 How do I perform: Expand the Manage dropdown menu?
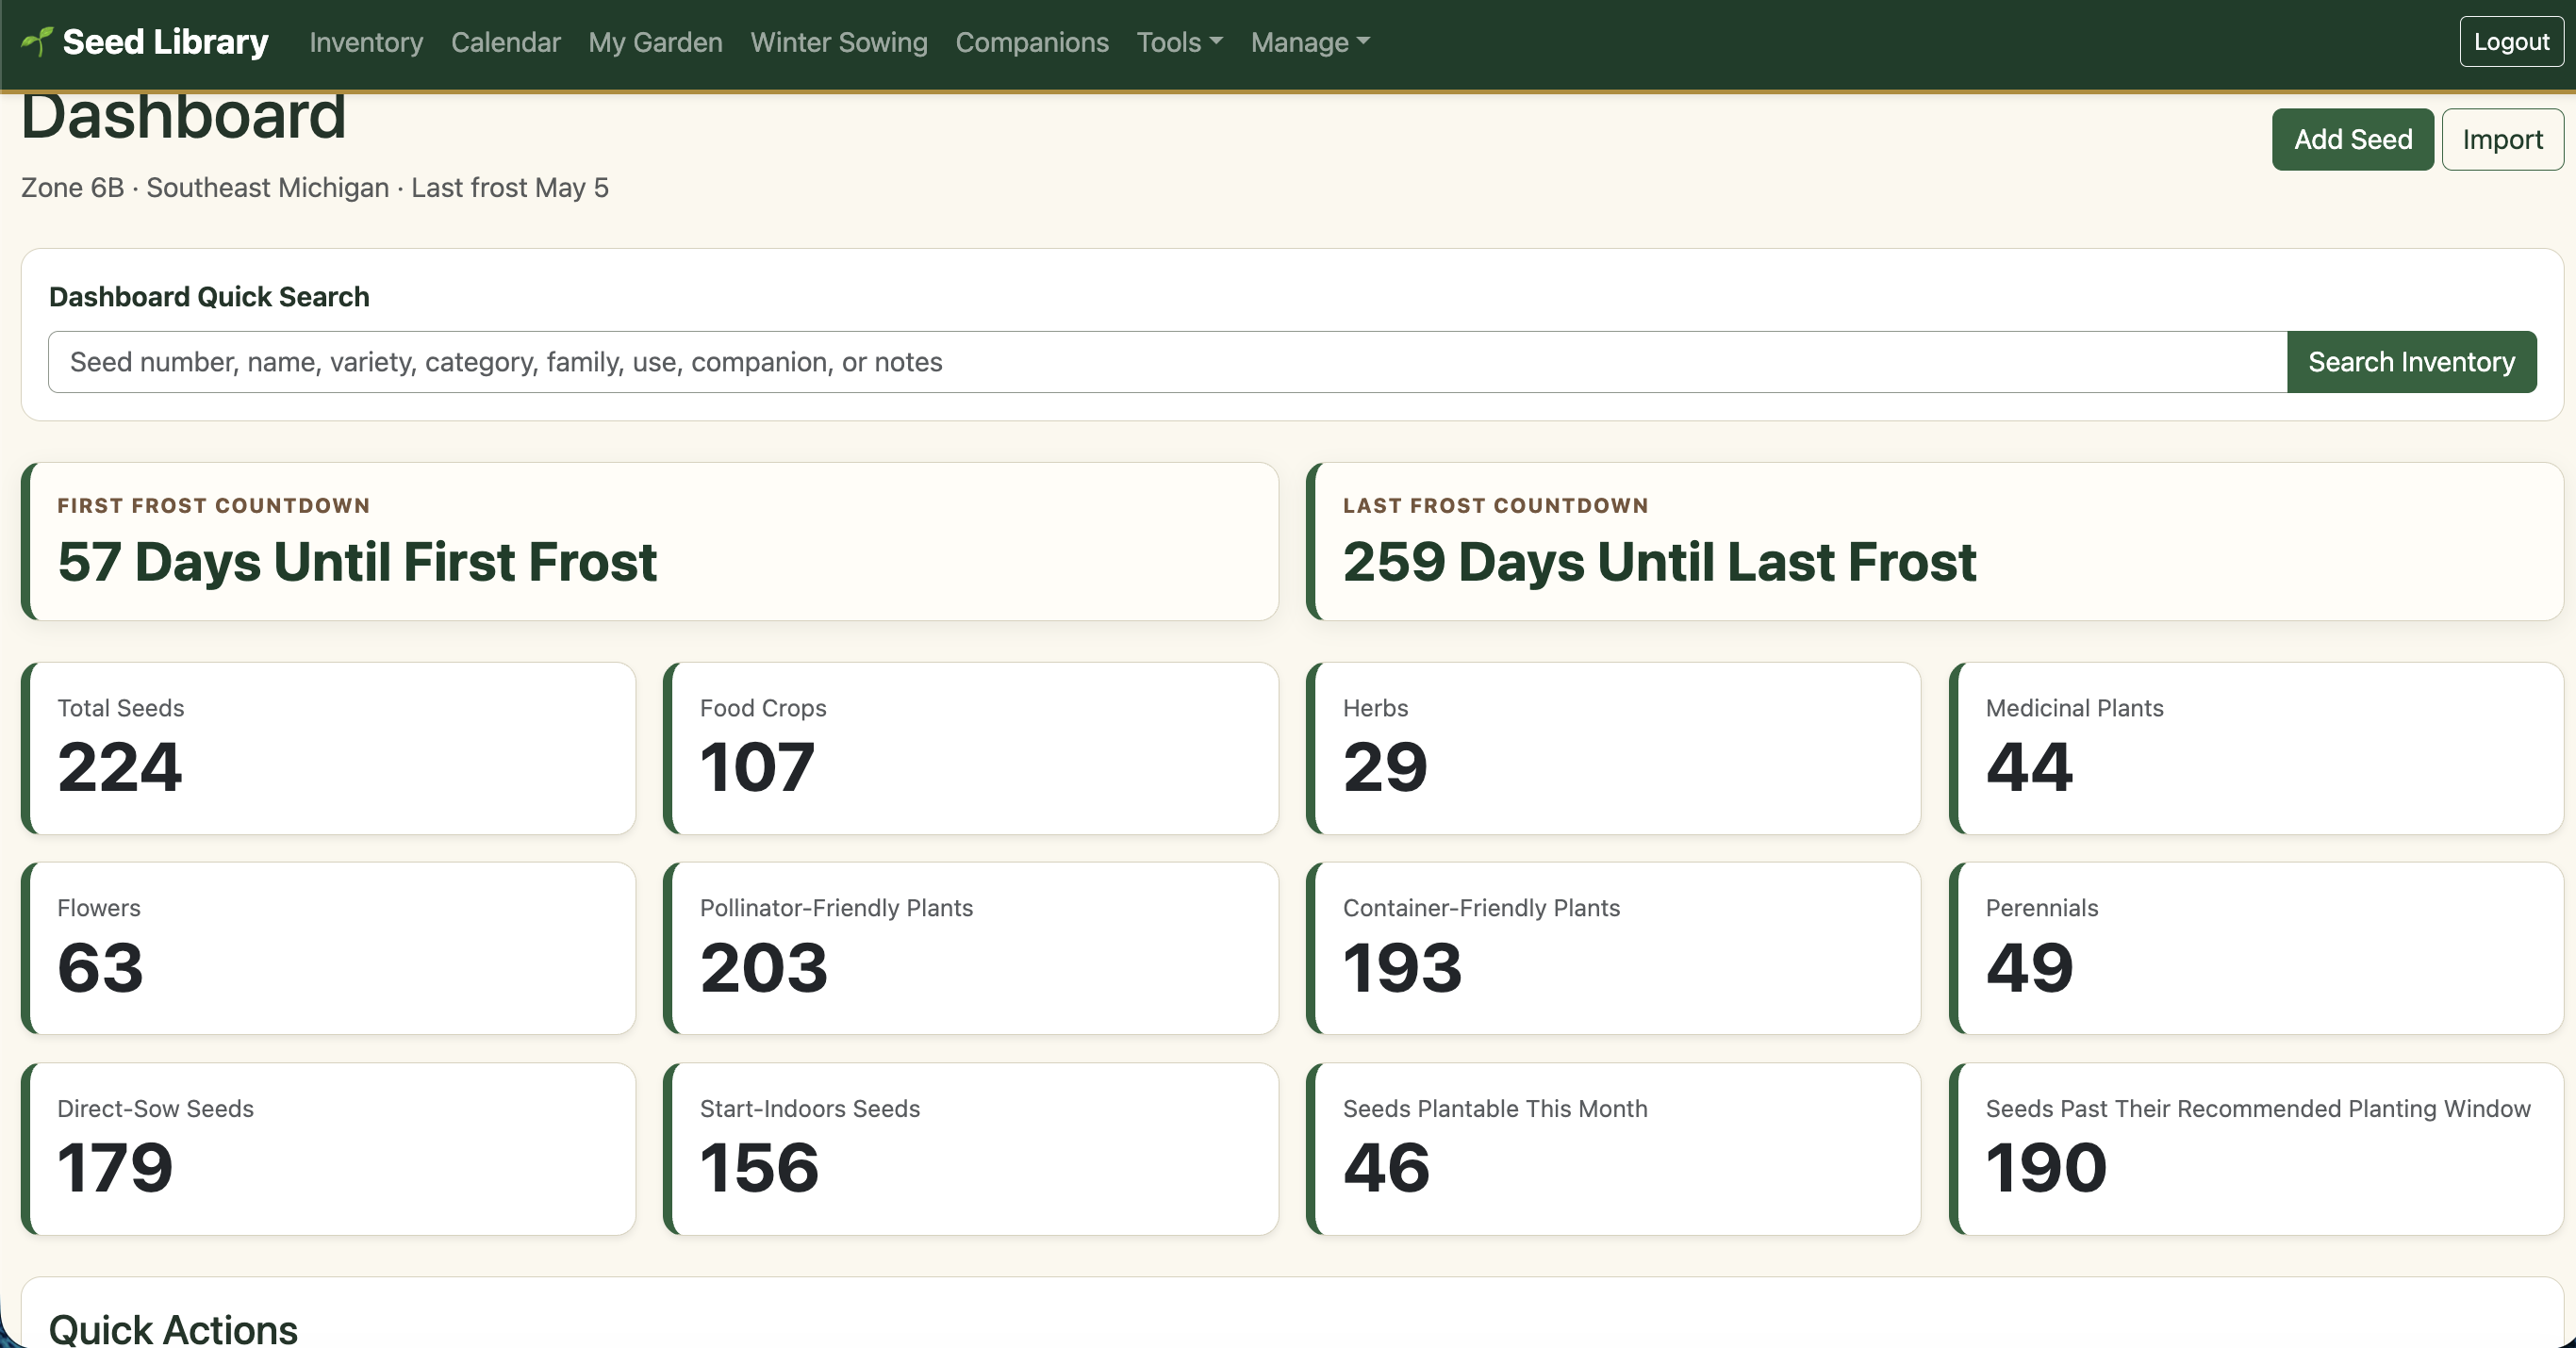click(x=1310, y=42)
